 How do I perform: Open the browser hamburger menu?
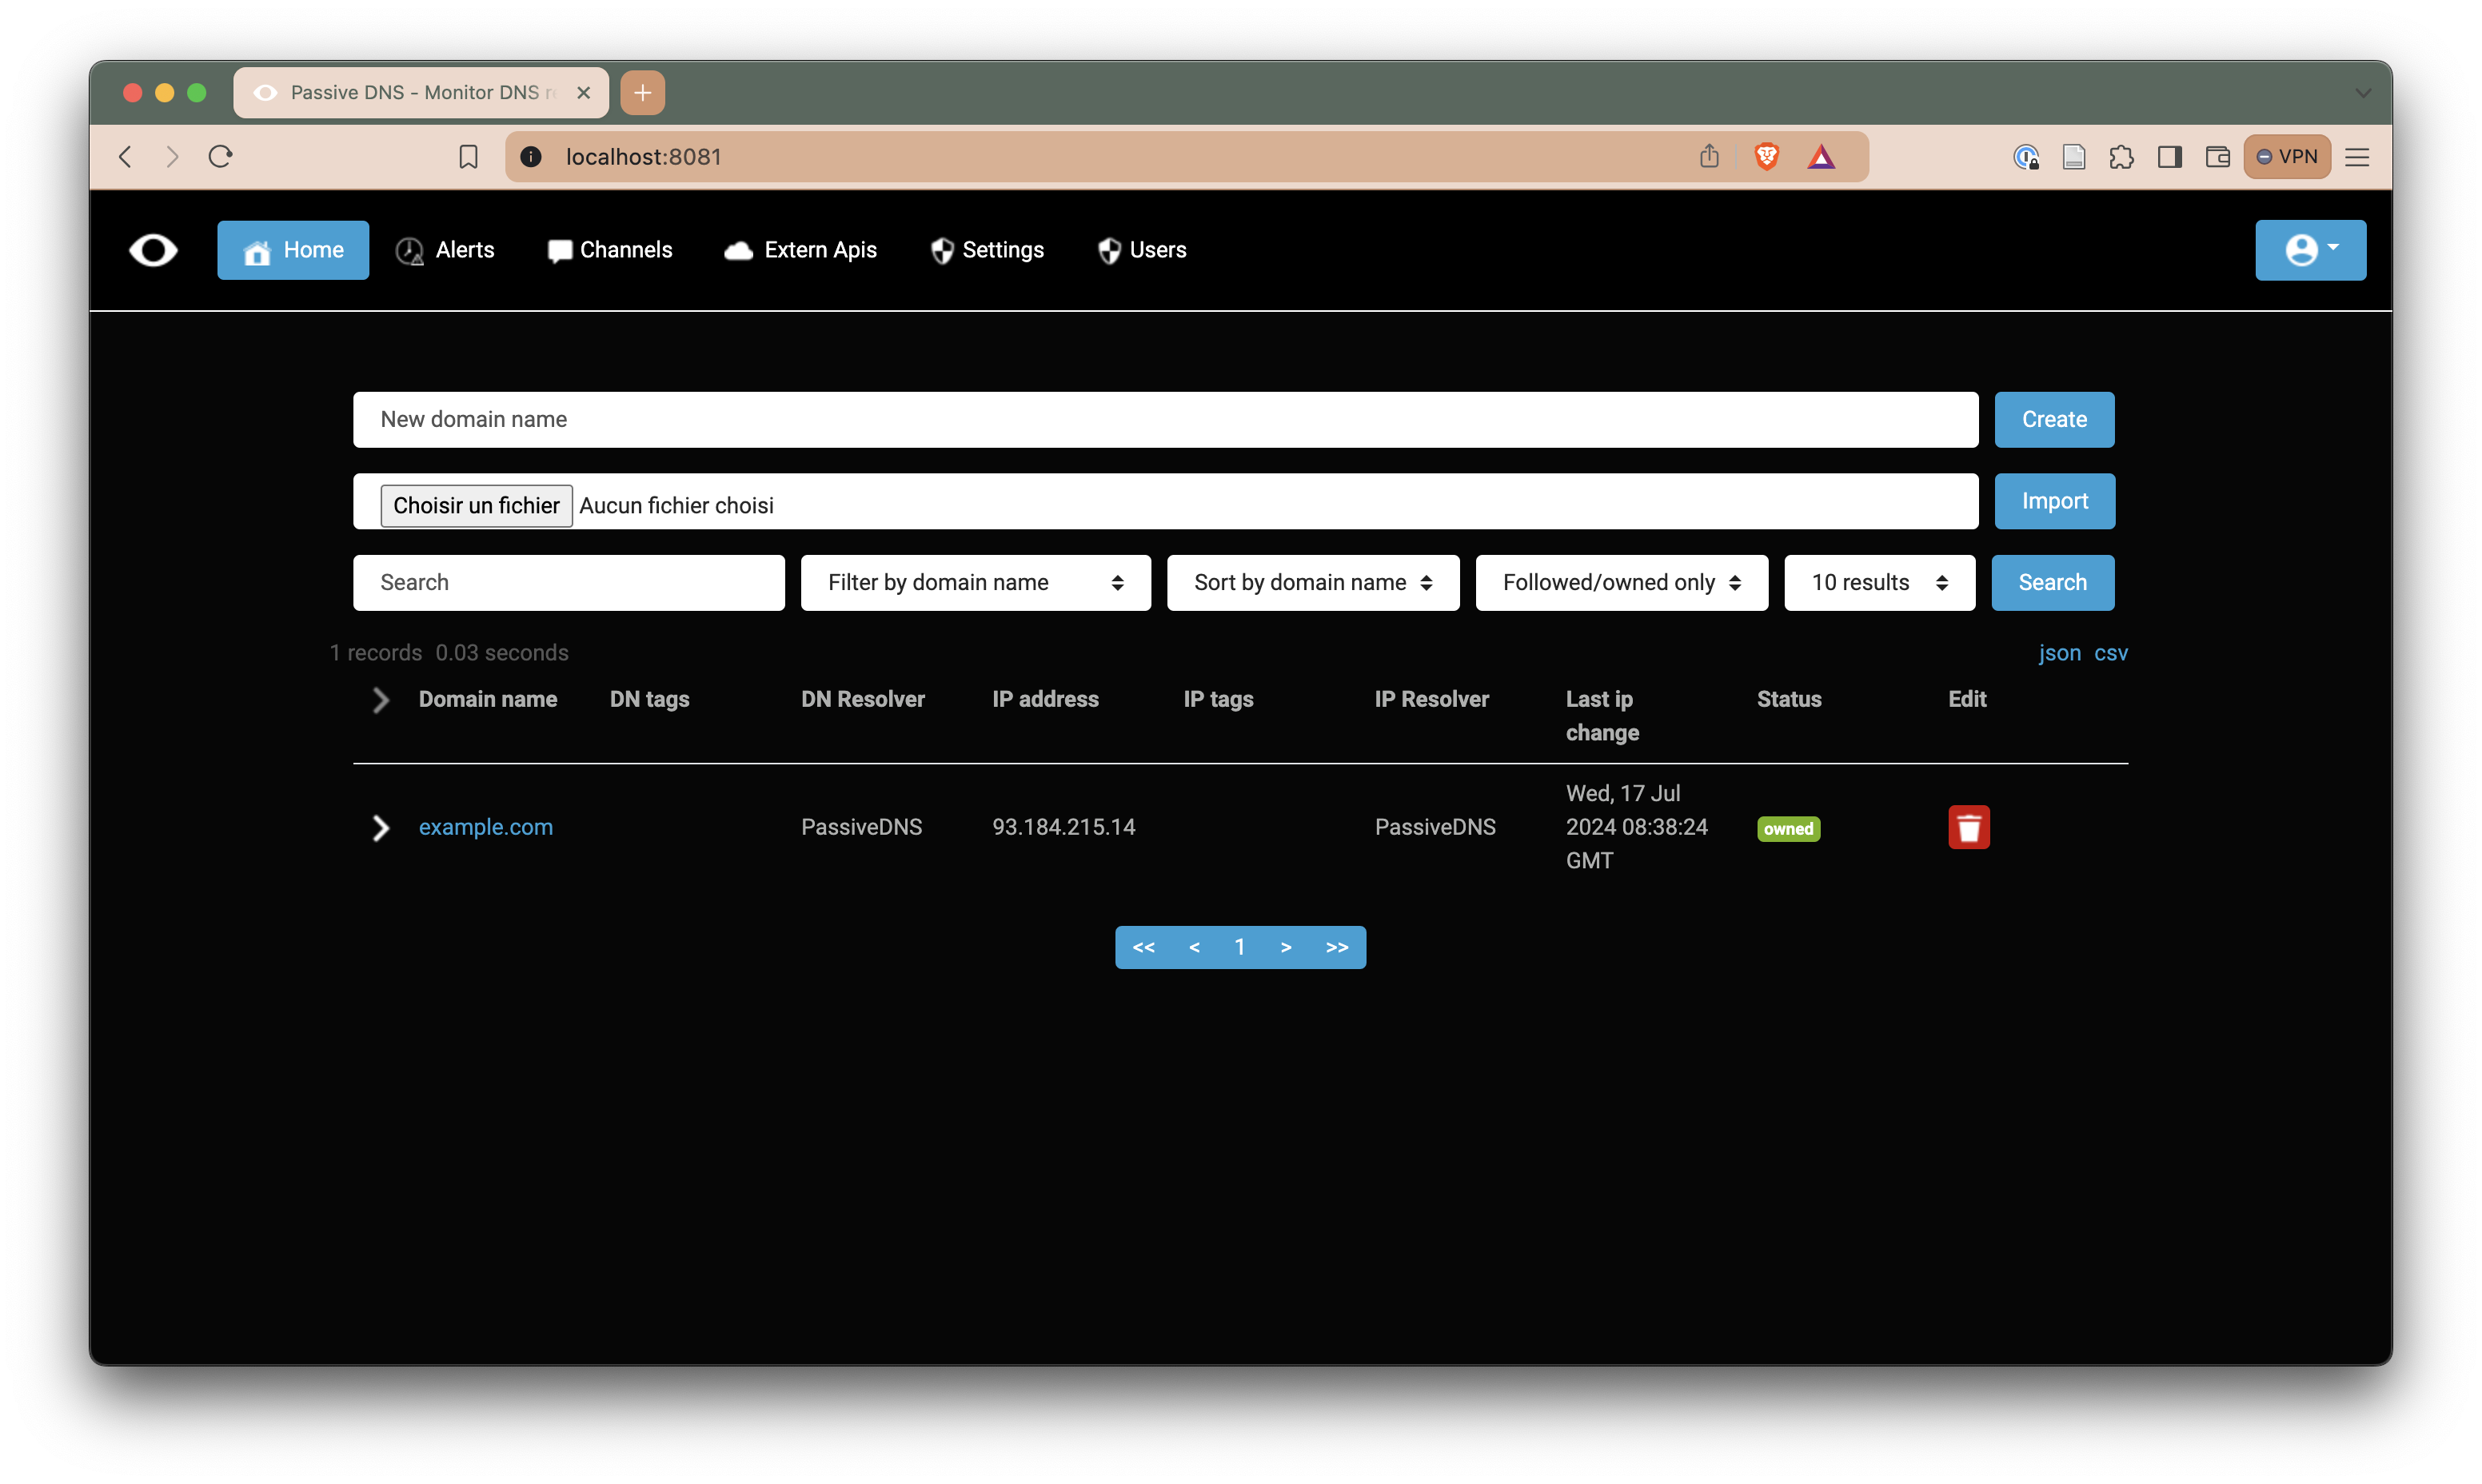[x=2357, y=157]
